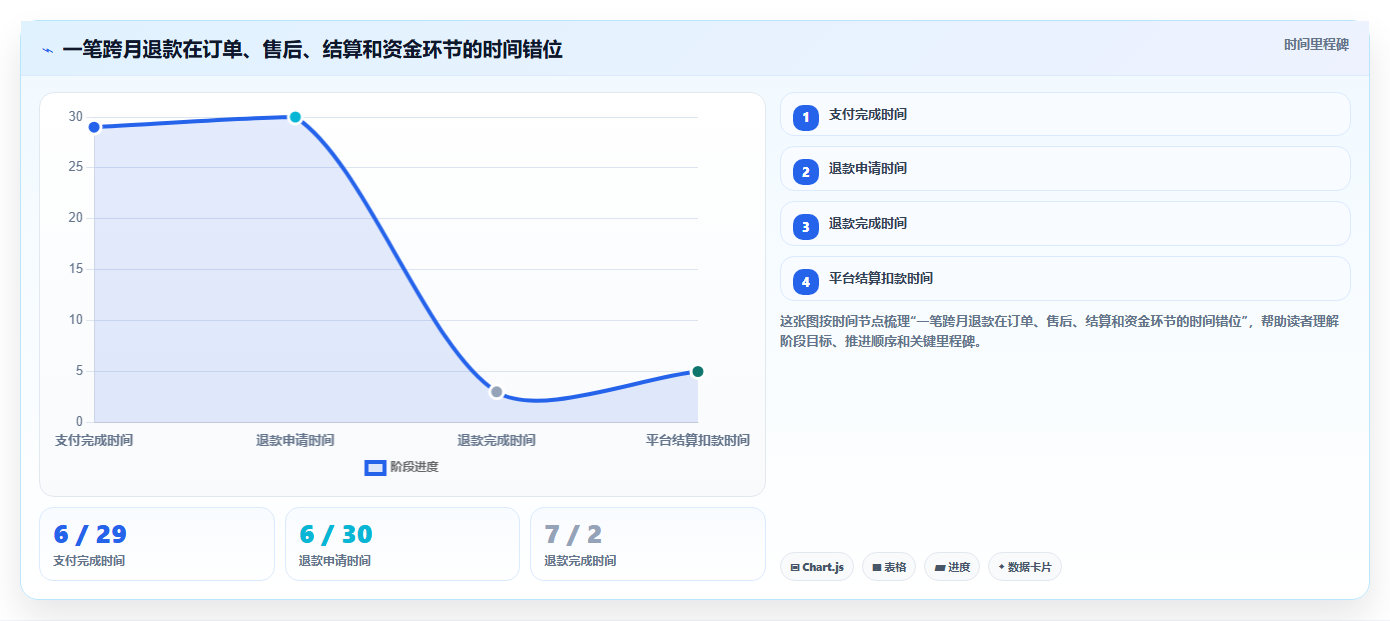This screenshot has height=621, width=1390.
Task: Click the y-axis value 5
Action: coord(79,371)
